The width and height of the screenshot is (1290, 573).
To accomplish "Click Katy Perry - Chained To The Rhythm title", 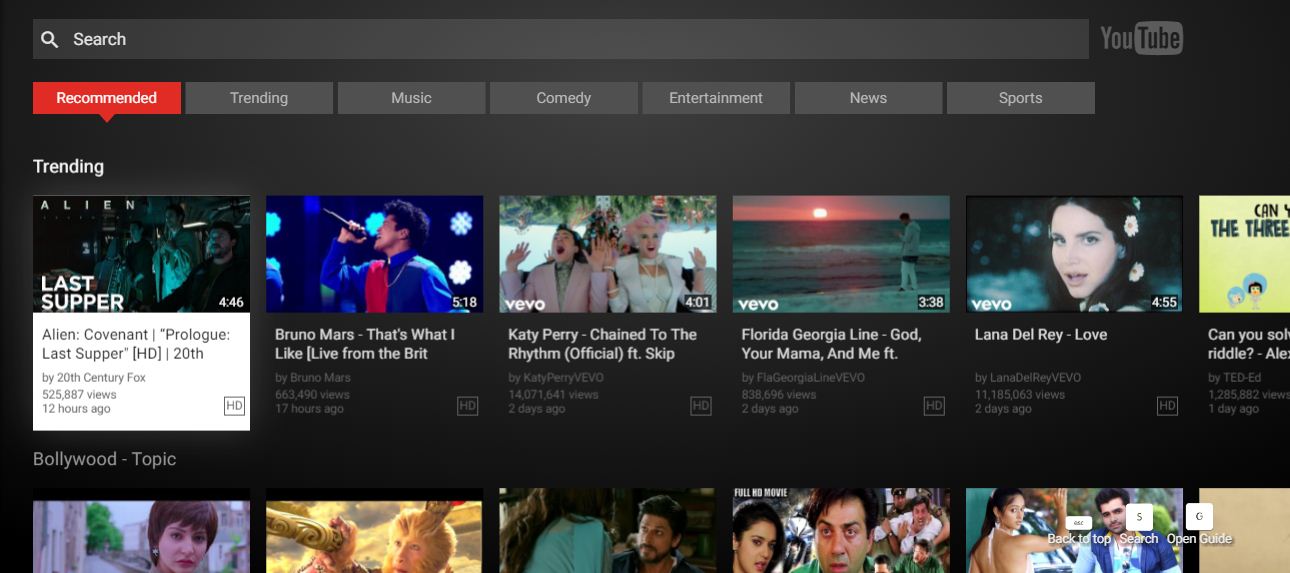I will pyautogui.click(x=602, y=344).
